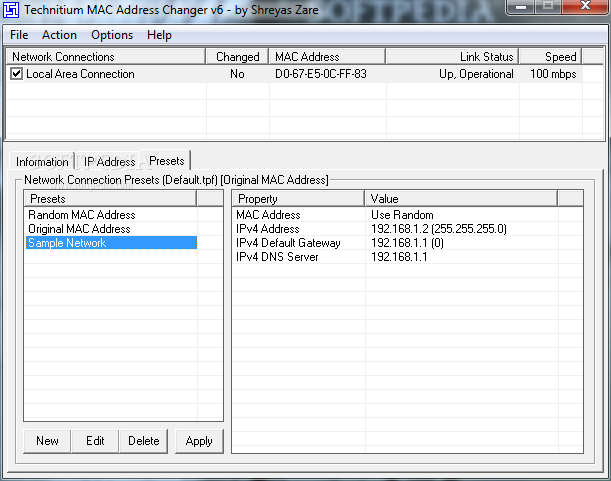611x481 pixels.
Task: Click the No value under Changed
Action: tap(237, 74)
